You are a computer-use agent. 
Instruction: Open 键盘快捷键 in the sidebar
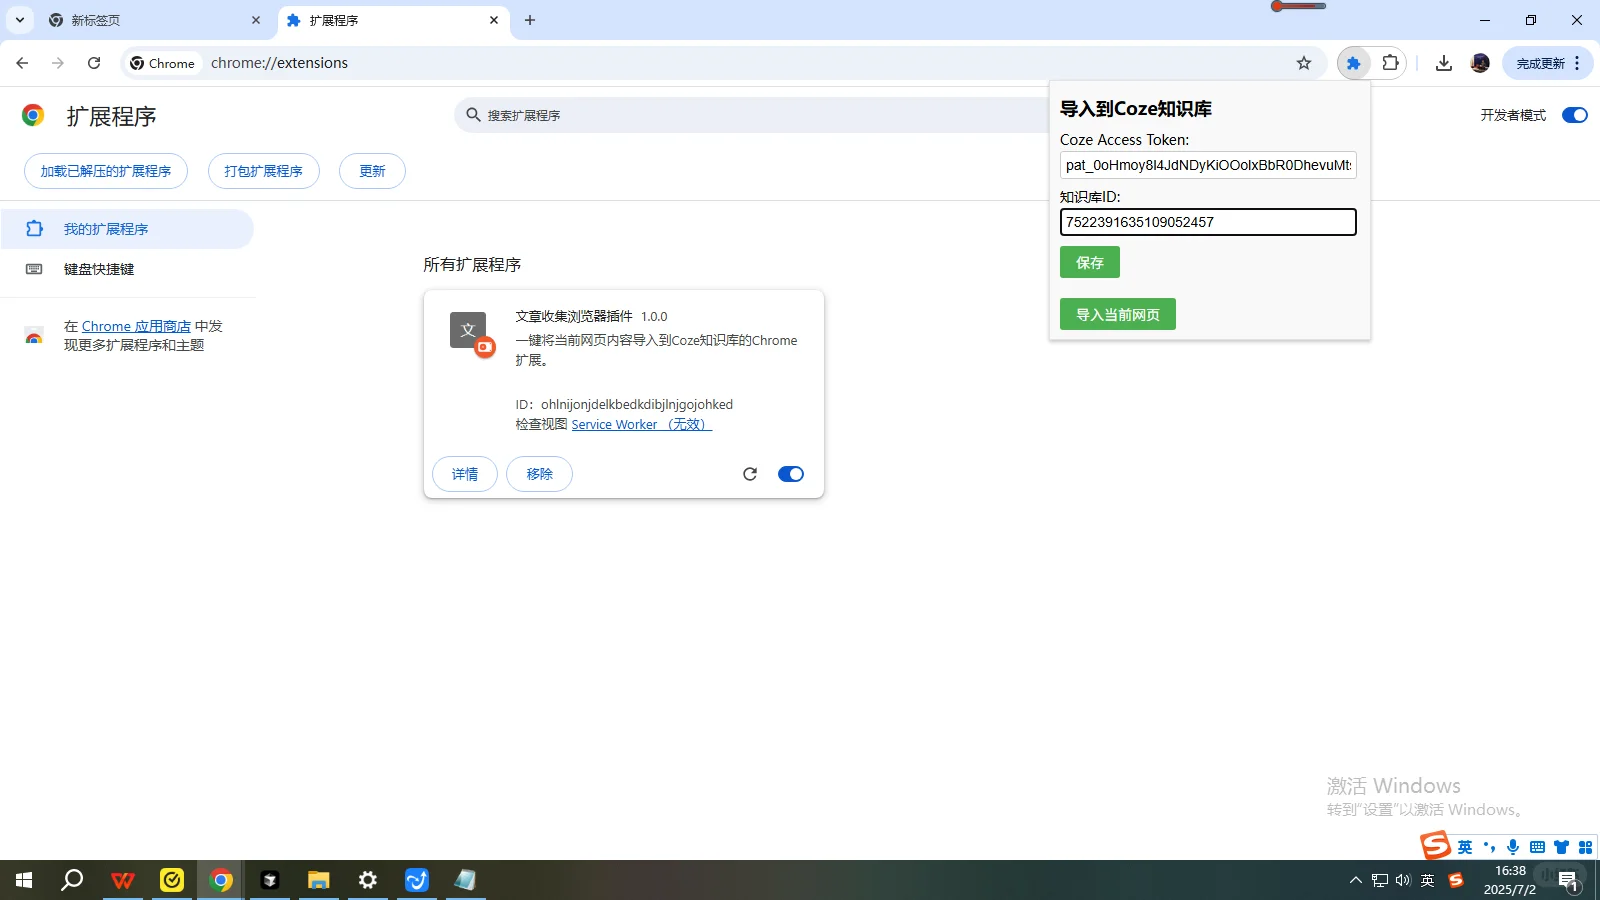tap(127, 269)
